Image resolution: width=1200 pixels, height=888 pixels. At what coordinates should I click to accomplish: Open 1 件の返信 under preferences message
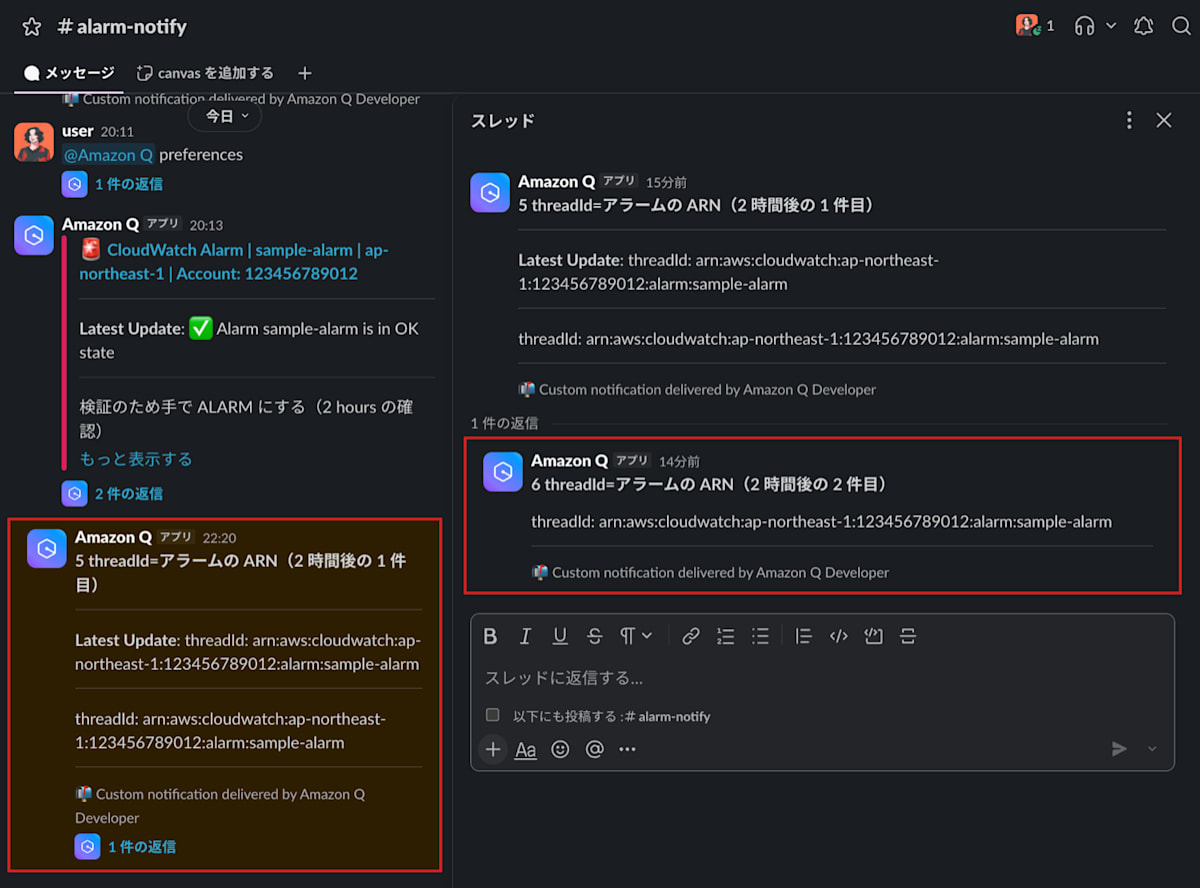click(x=129, y=184)
